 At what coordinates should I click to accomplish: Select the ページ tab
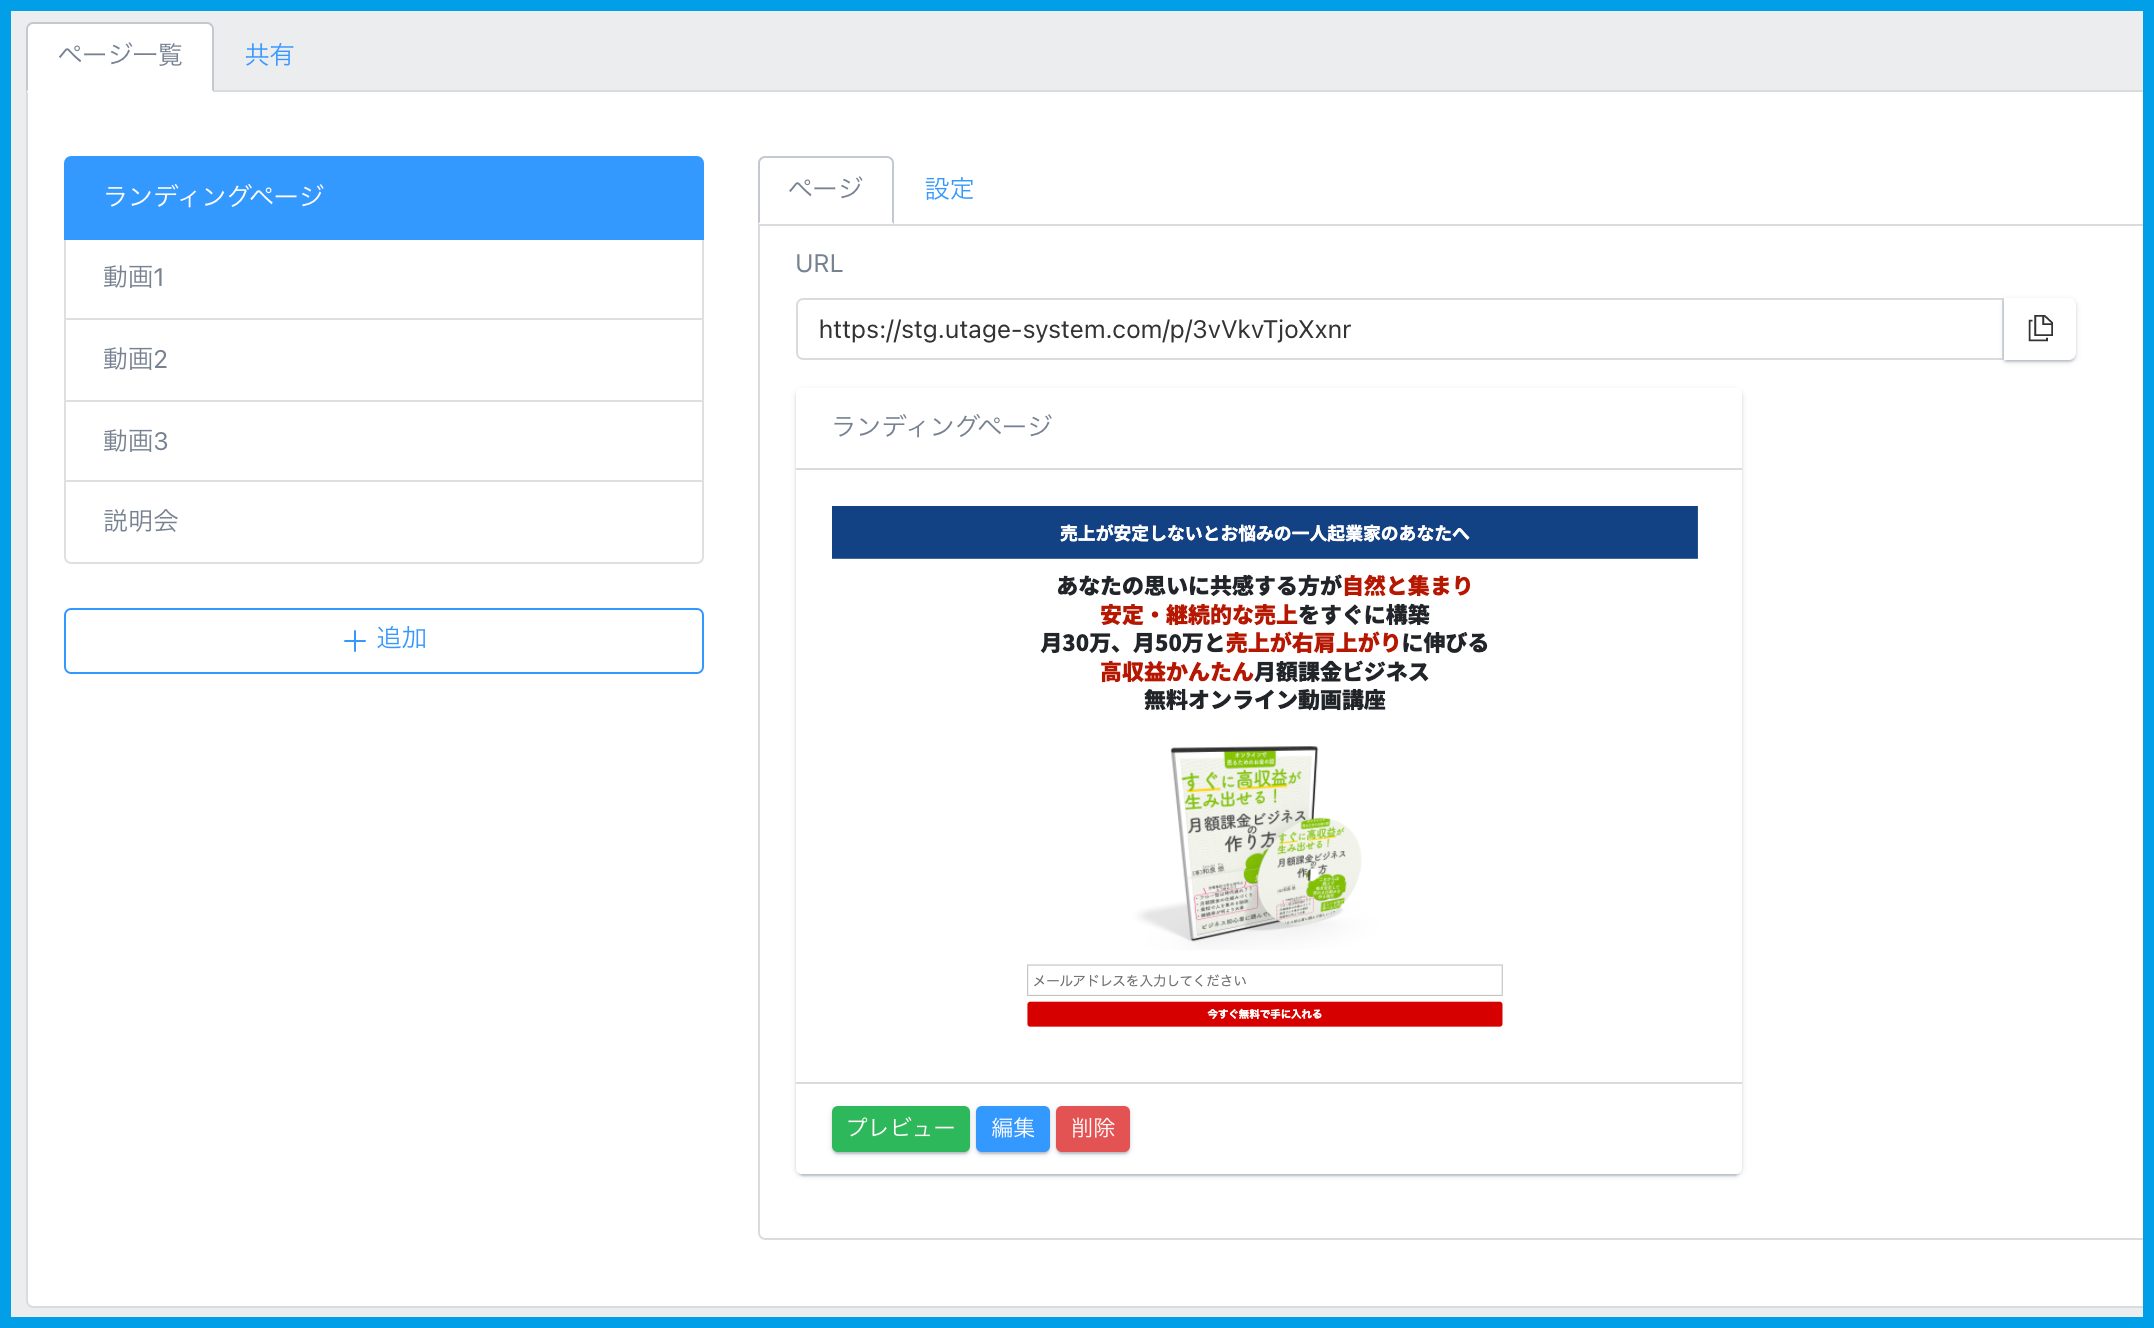pyautogui.click(x=825, y=189)
